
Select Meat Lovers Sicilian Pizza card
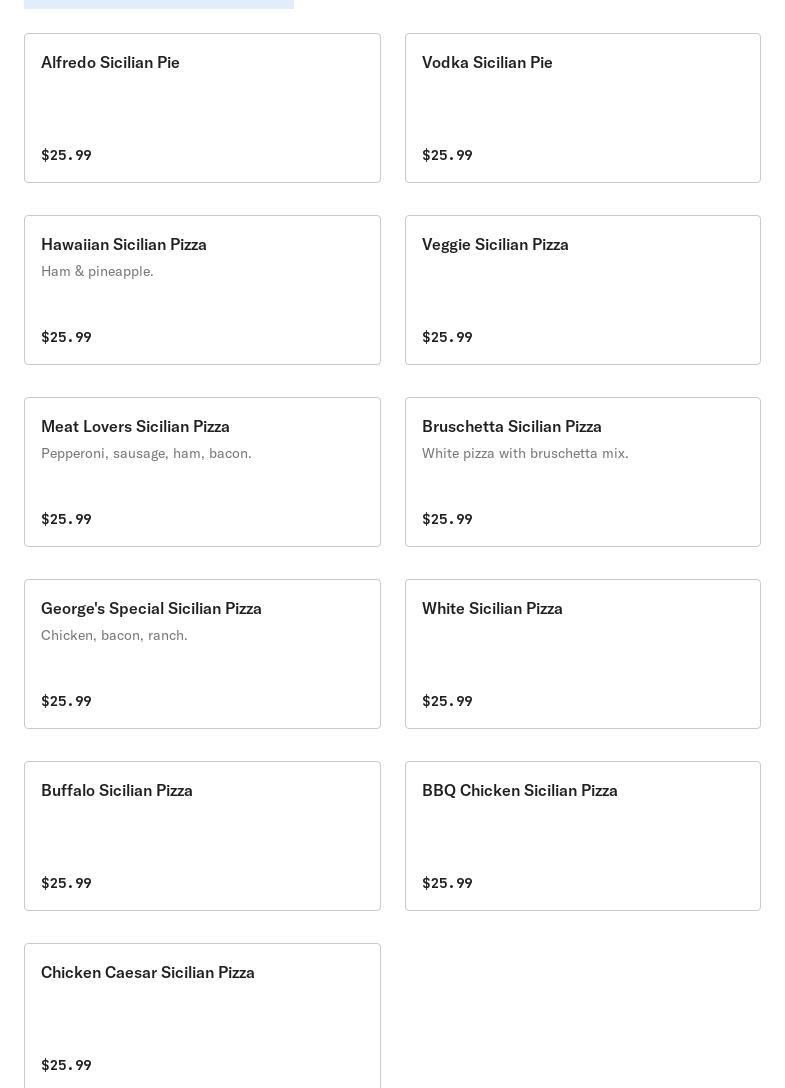(x=202, y=472)
